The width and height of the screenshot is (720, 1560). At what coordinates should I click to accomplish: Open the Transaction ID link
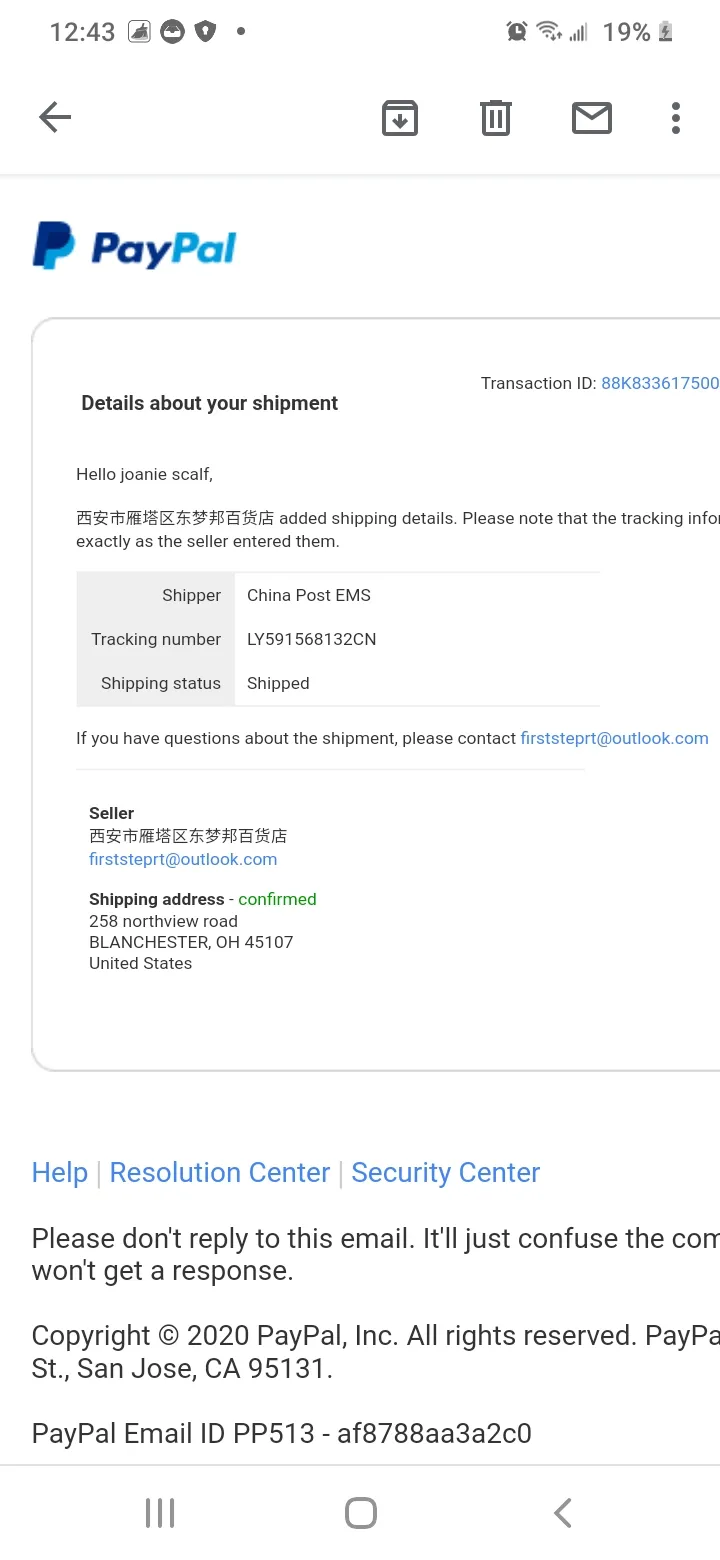tap(660, 383)
